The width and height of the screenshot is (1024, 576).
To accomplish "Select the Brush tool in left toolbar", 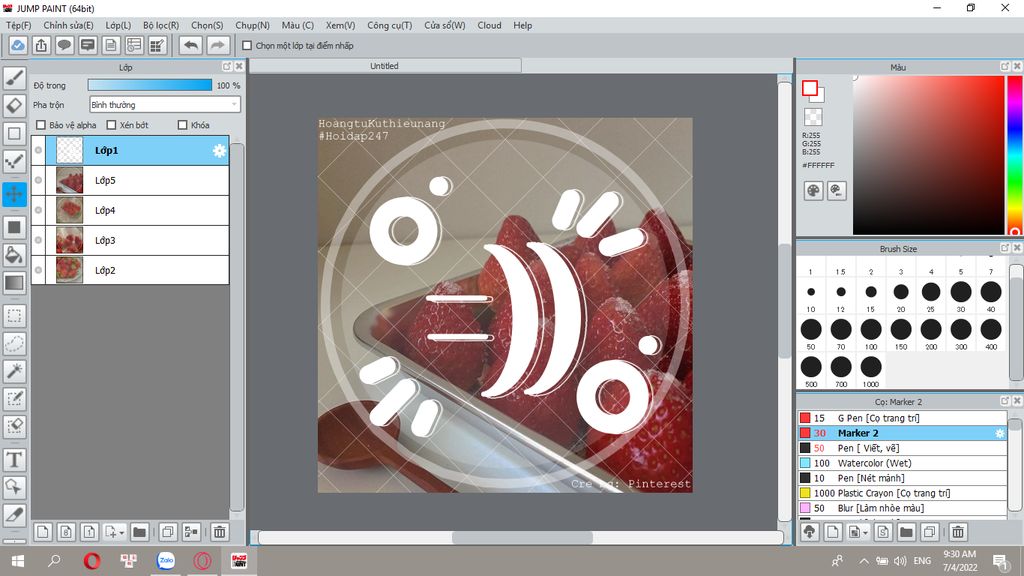I will (x=14, y=78).
